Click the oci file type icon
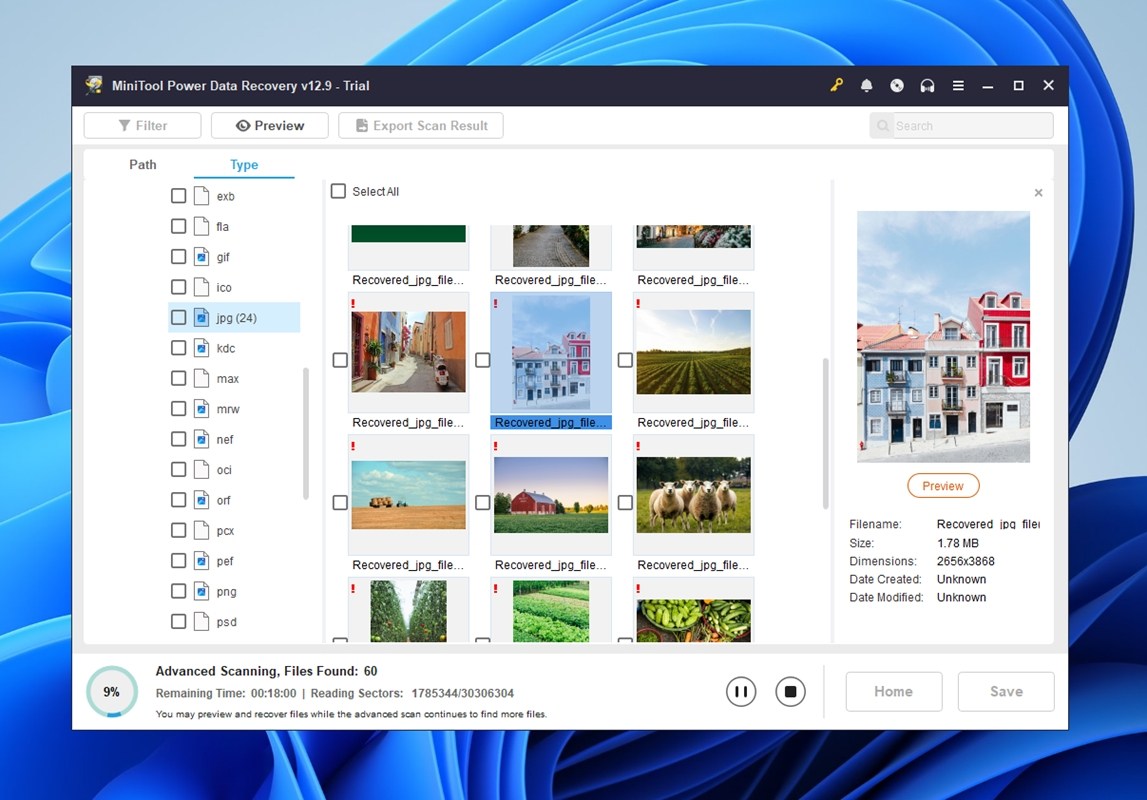The width and height of the screenshot is (1147, 800). coord(201,469)
